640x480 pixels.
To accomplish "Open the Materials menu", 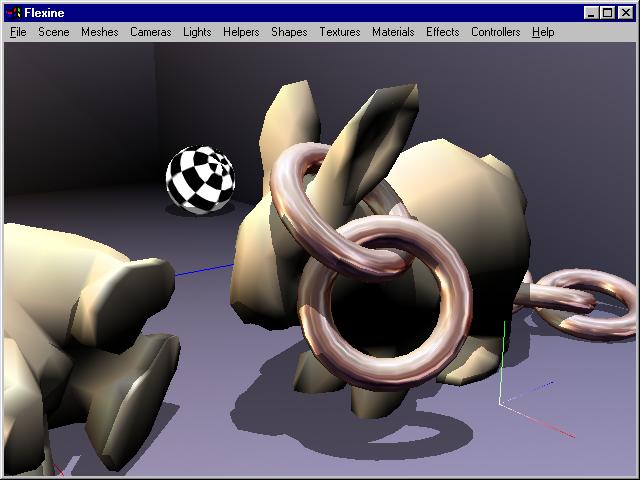I will click(393, 32).
